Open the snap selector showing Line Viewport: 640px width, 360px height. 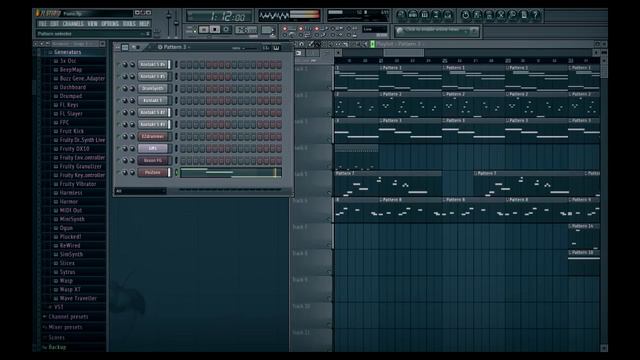[374, 29]
